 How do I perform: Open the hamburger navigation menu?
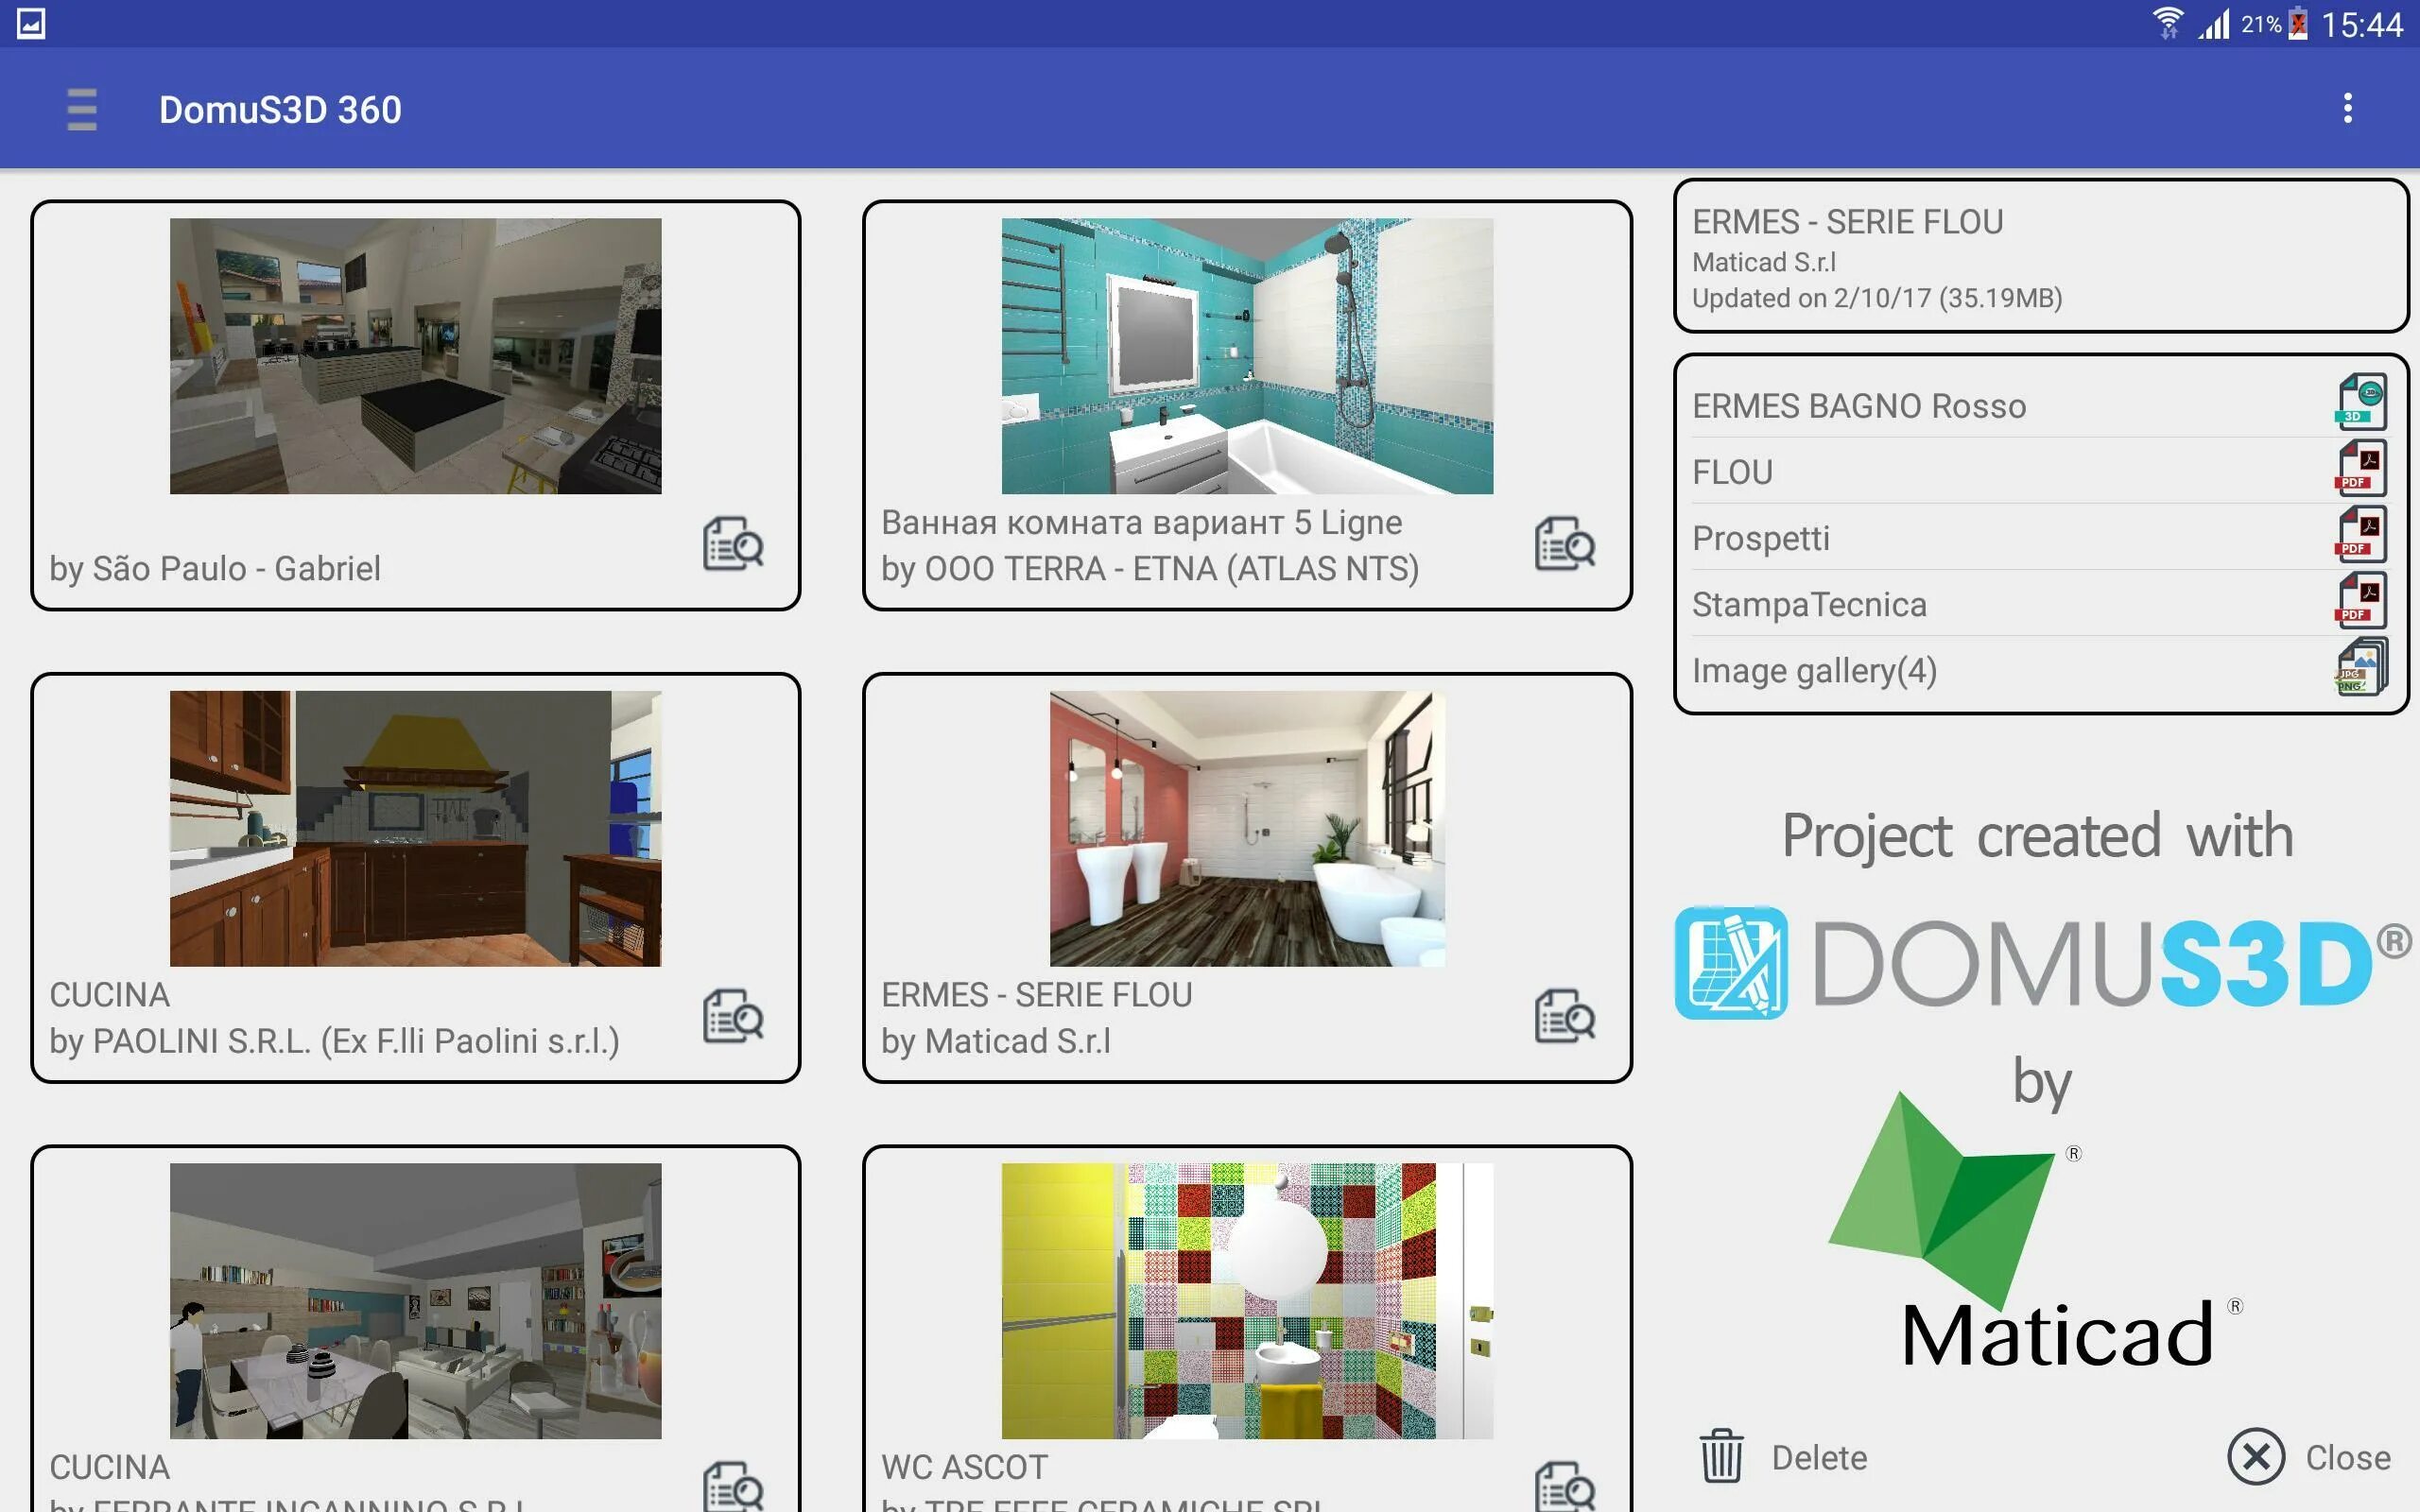point(82,109)
